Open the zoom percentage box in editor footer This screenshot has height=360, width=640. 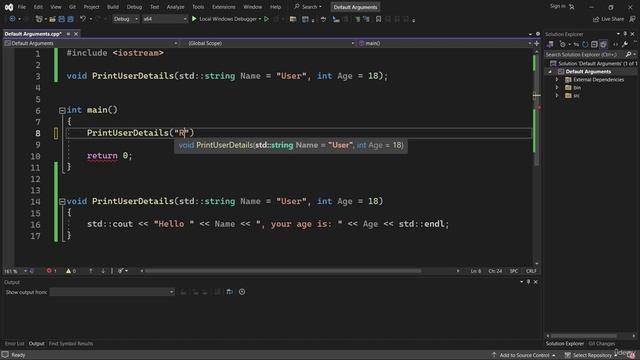(16, 271)
